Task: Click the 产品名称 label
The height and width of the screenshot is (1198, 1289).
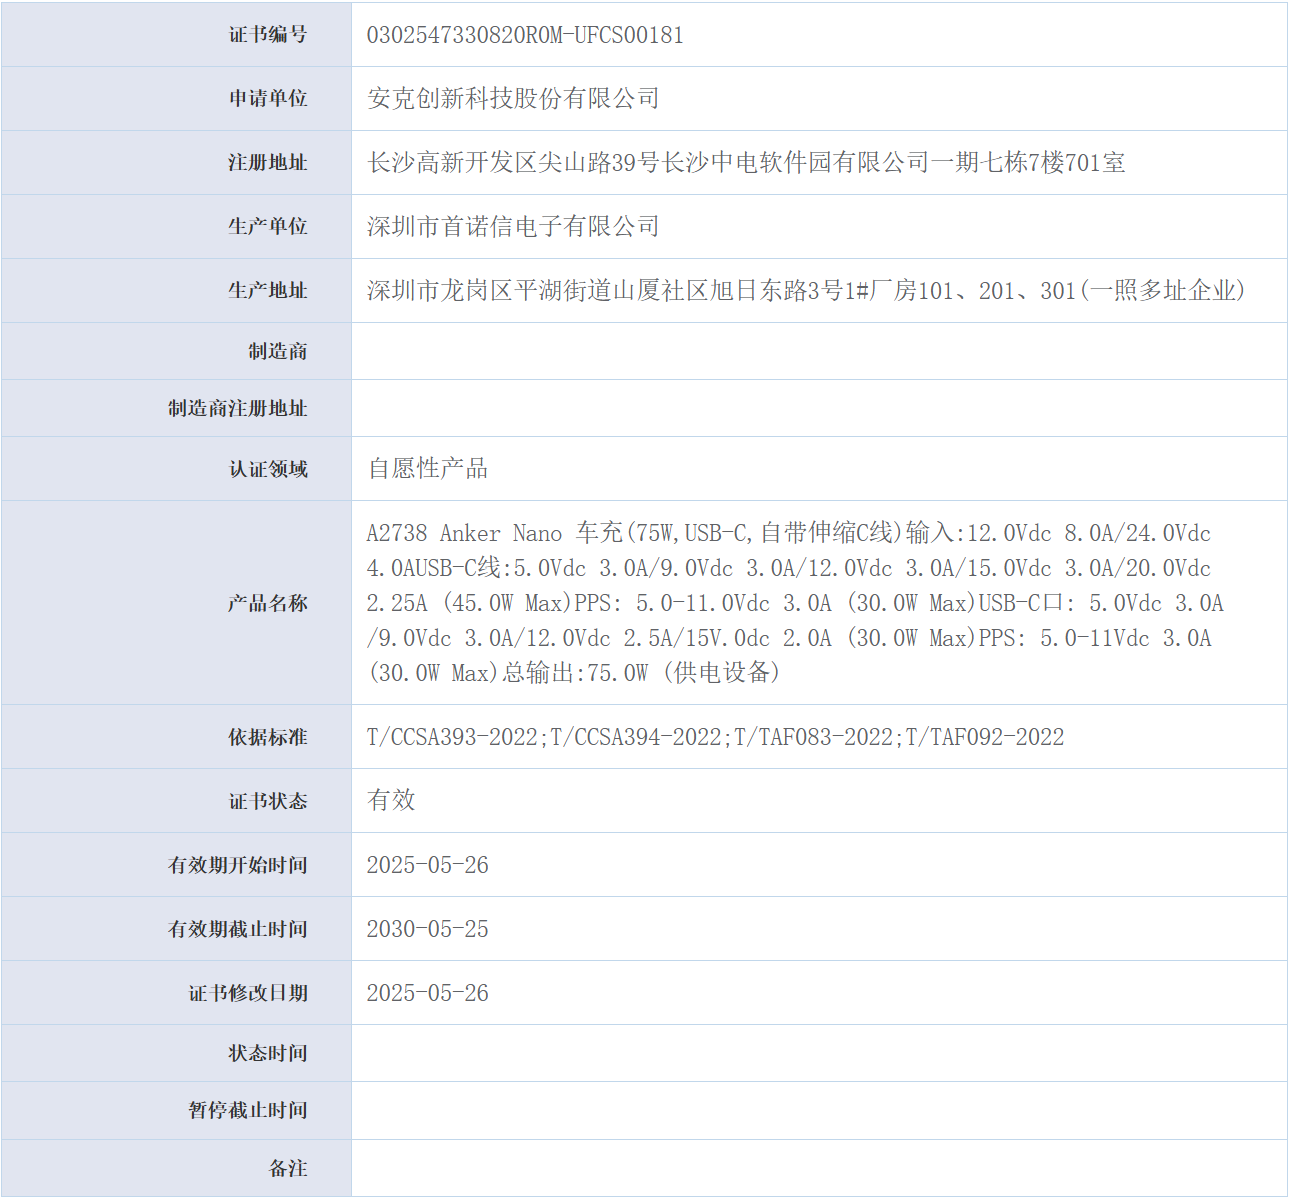Action: coord(268,604)
